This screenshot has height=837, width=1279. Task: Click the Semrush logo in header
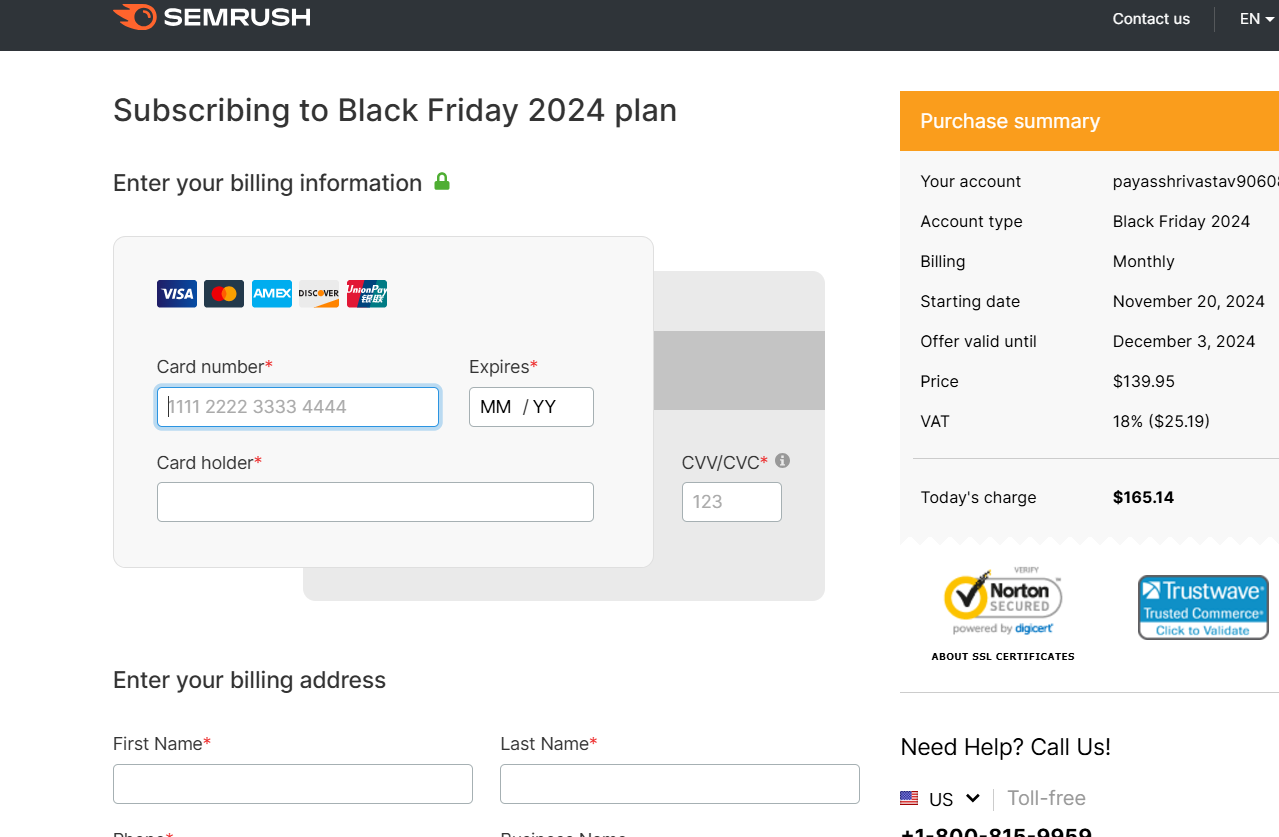pos(212,17)
